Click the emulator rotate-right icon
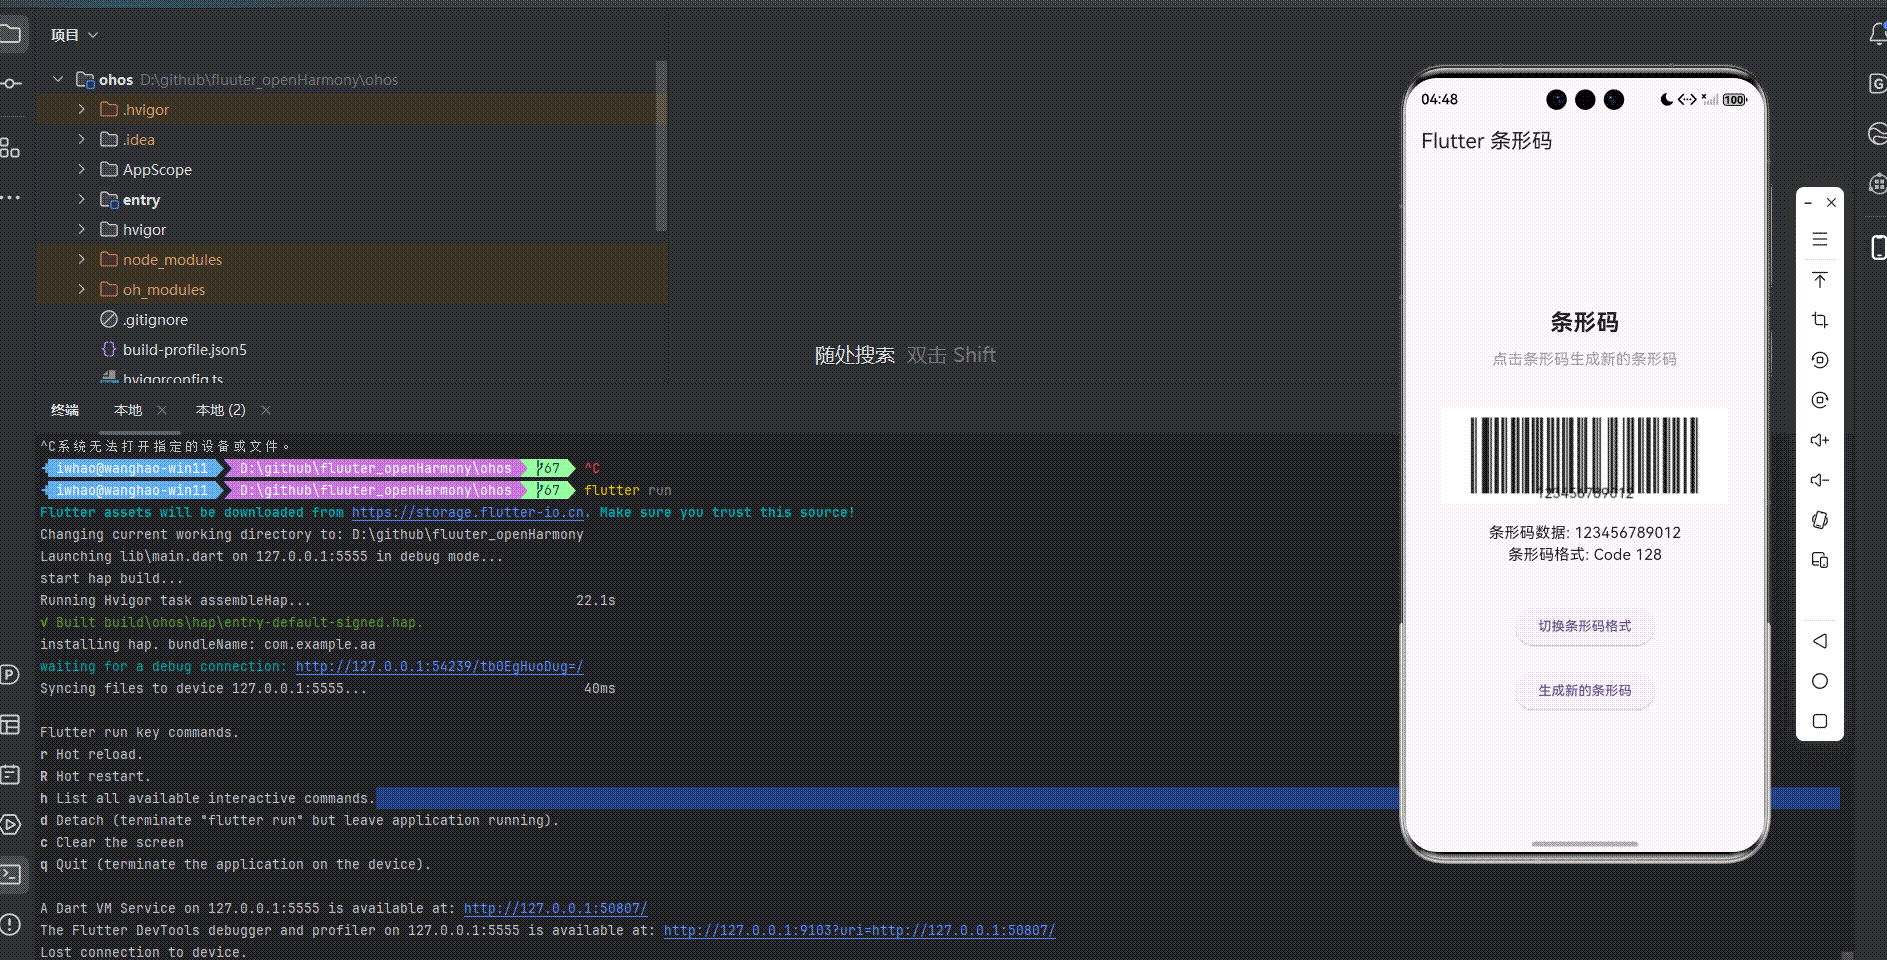 [x=1820, y=400]
